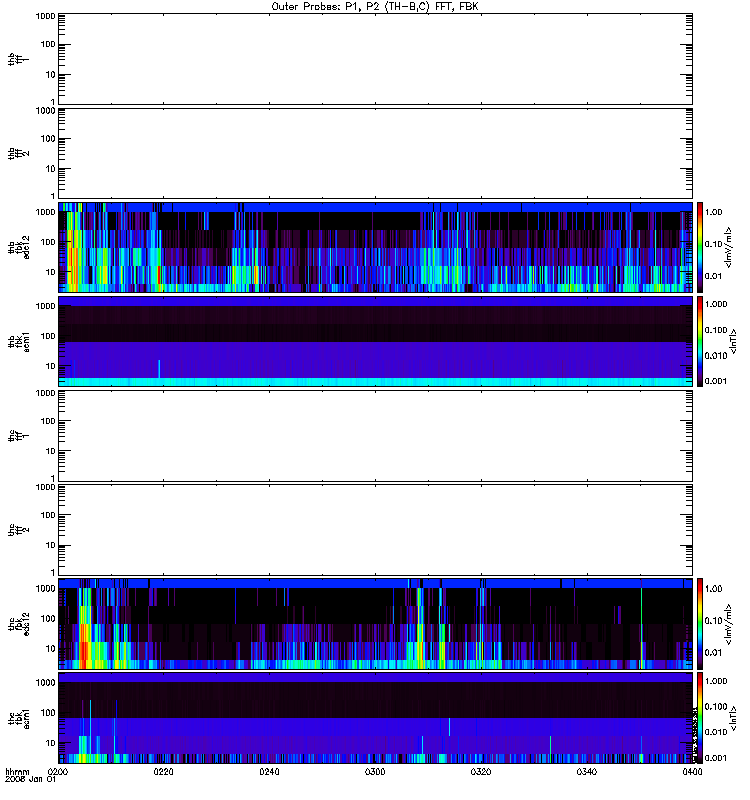Image resolution: width=750 pixels, height=800 pixels.
Task: Click the empty thc fff 2 panel
Action: (376, 530)
